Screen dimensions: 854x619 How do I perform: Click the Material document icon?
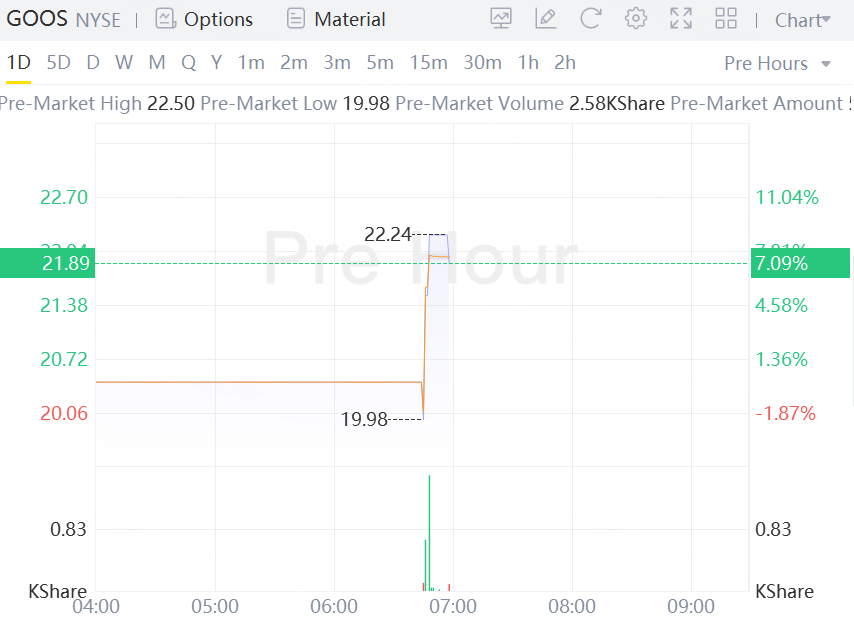[x=295, y=19]
